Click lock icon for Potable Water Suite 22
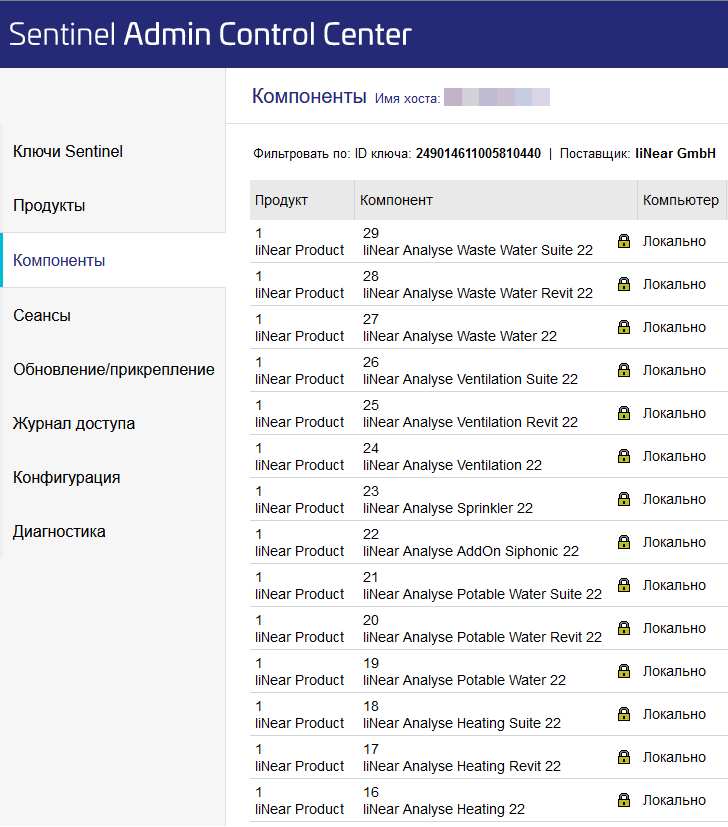This screenshot has width=728, height=827. 624,585
